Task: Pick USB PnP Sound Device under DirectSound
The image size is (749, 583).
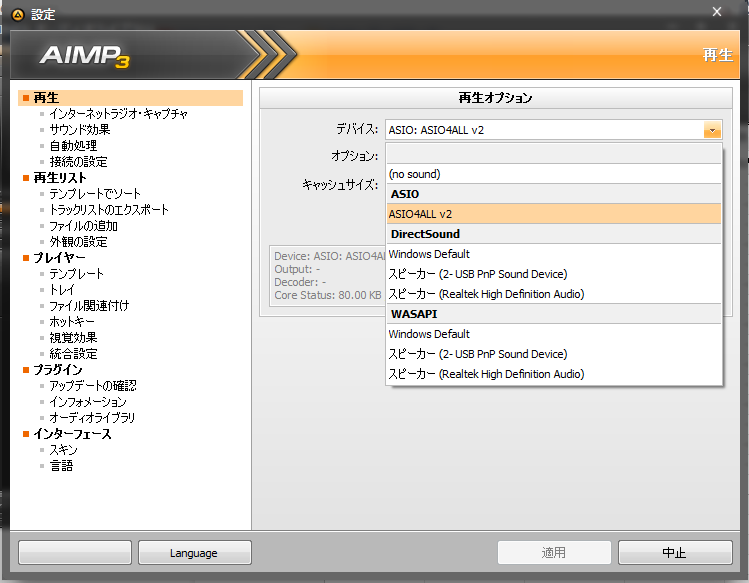Action: (x=554, y=274)
